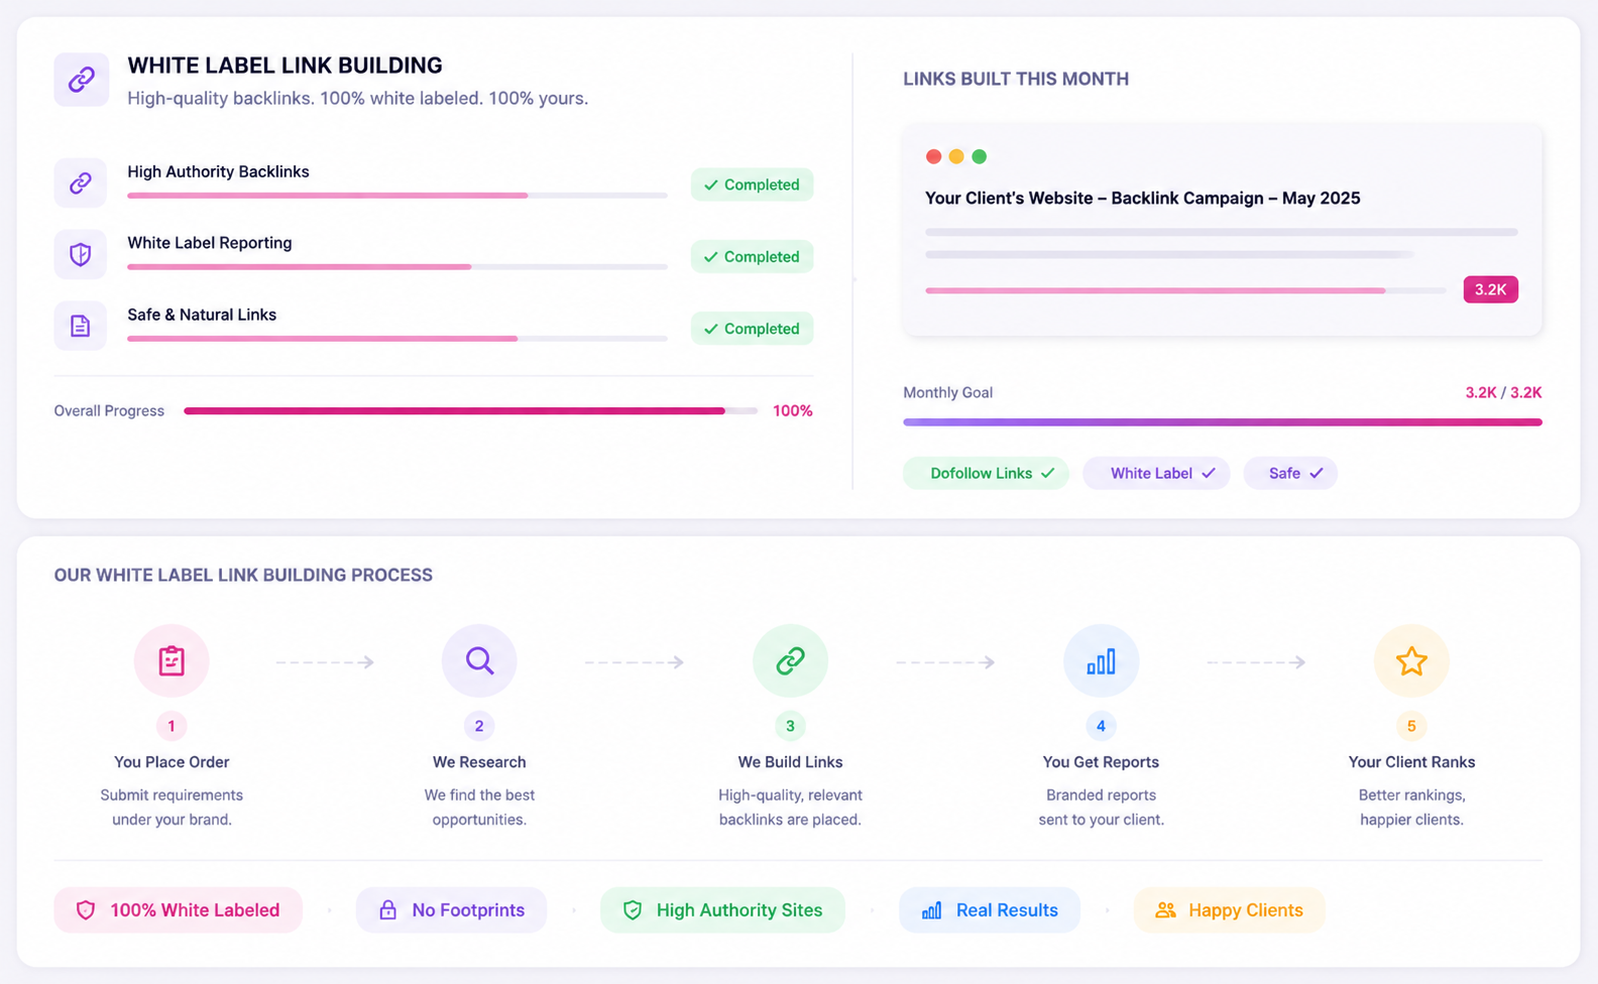Toggle the Safe chip
Viewport: 1598px width, 984px height.
(x=1290, y=473)
